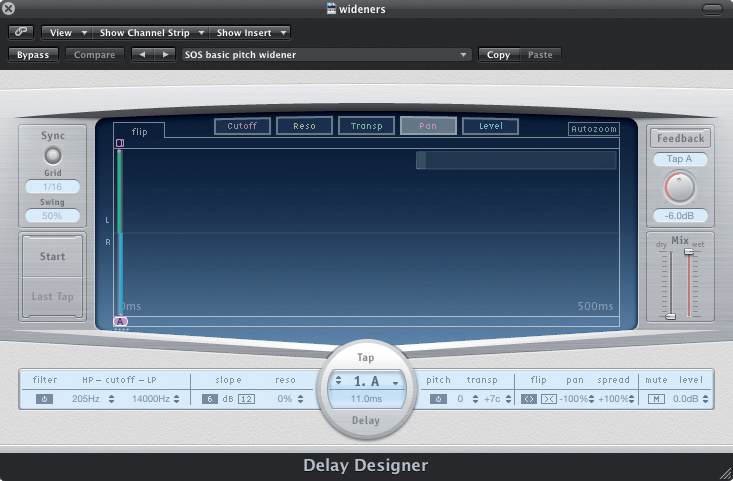Image resolution: width=733 pixels, height=481 pixels.
Task: Select the 12 dB filter slope
Action: point(246,399)
